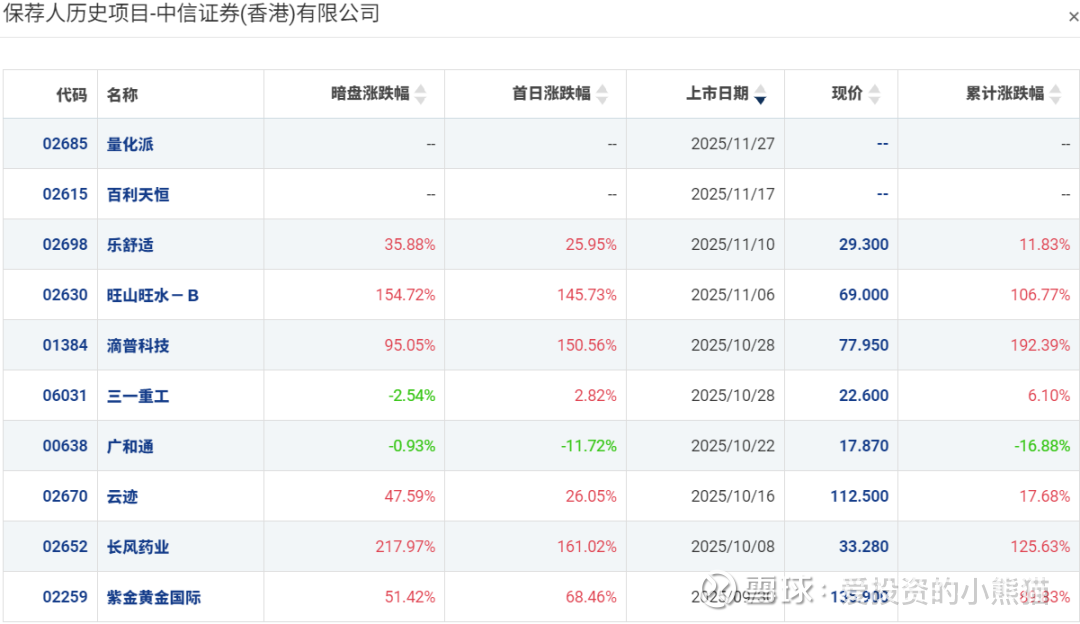Viewport: 1080px width, 624px height.
Task: Select dark-pool change 217.97%
Action: tap(406, 546)
